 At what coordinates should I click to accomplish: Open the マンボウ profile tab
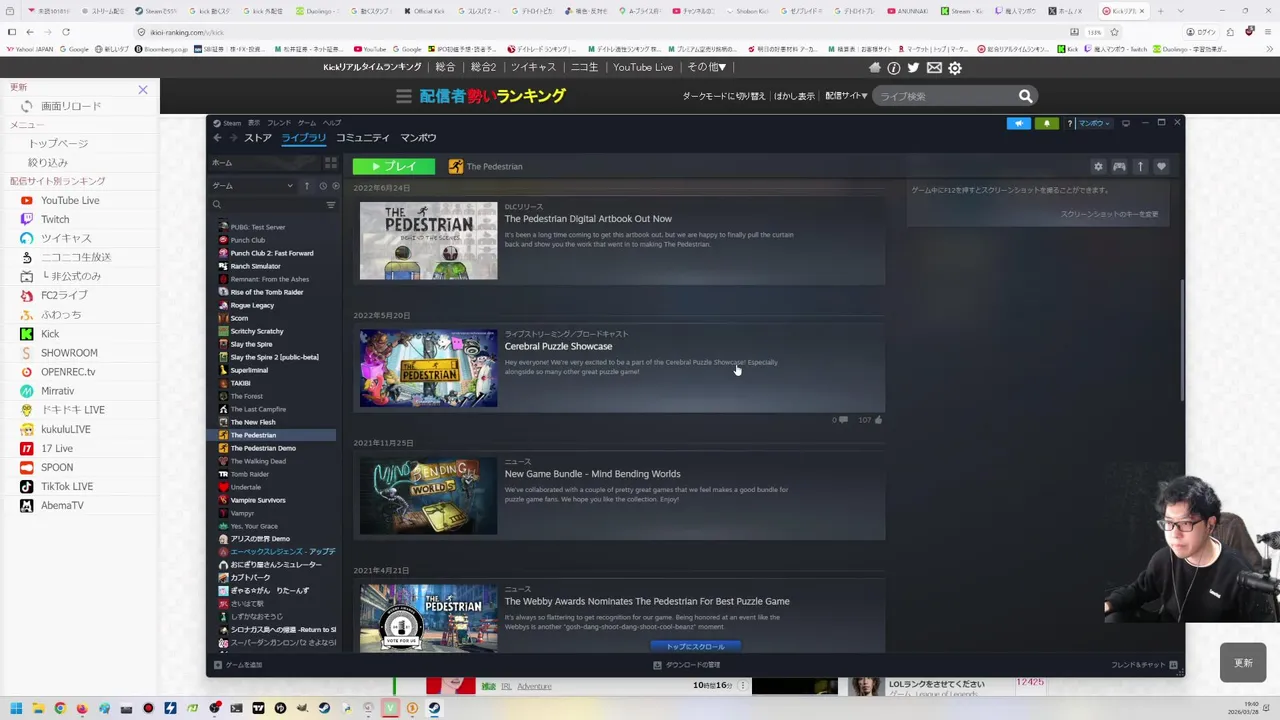click(418, 138)
